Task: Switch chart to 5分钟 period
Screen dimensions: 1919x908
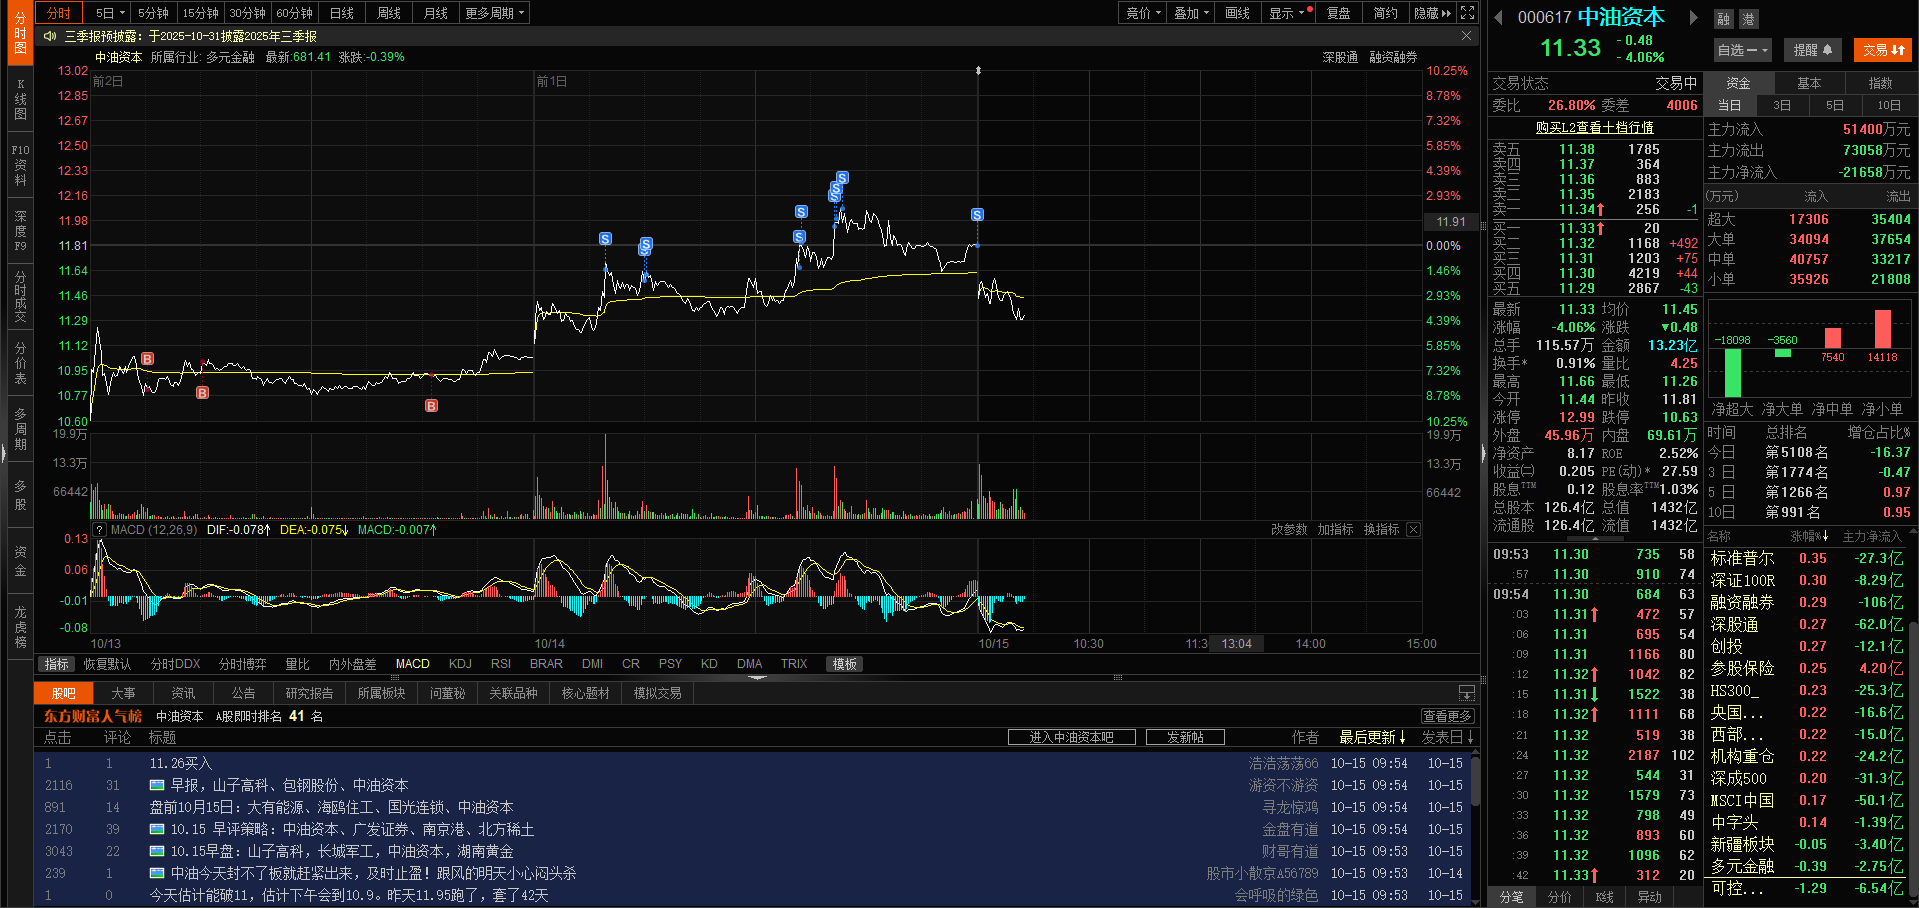Action: click(153, 13)
